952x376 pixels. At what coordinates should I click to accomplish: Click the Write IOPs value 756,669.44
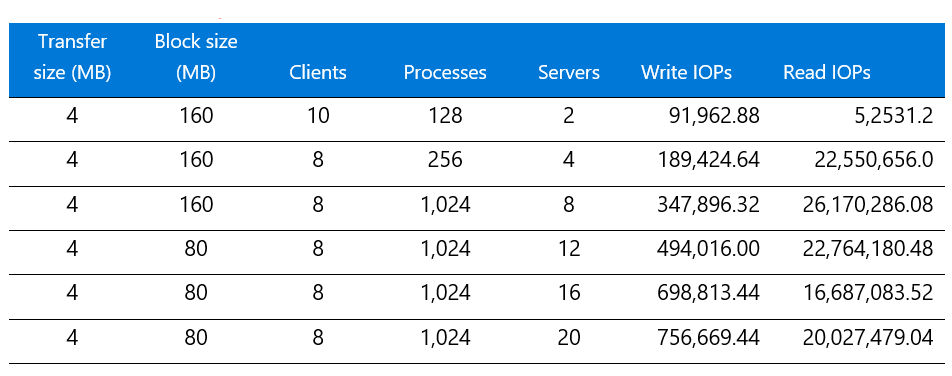click(x=709, y=337)
